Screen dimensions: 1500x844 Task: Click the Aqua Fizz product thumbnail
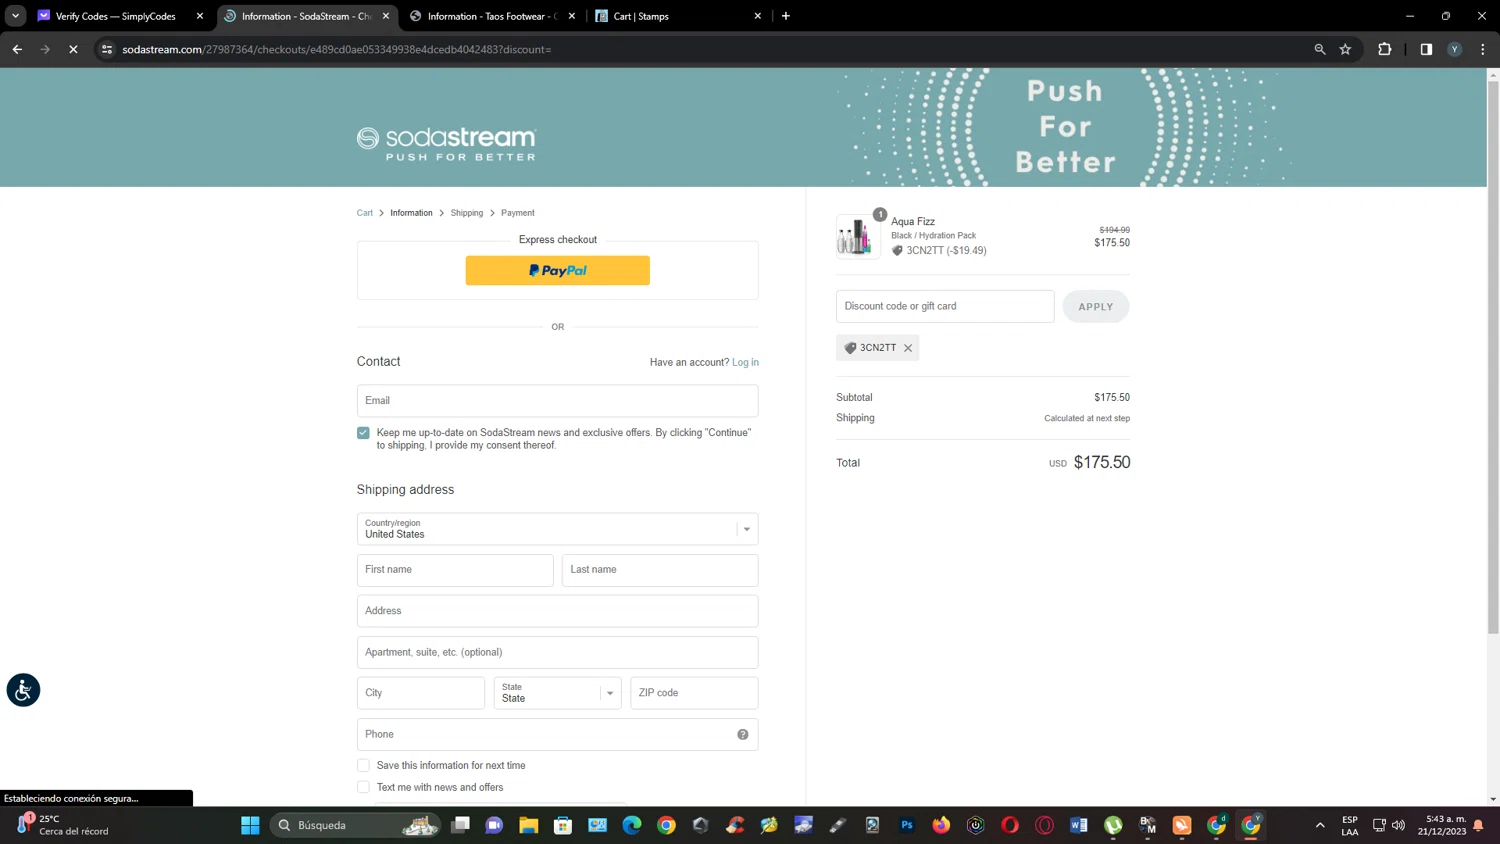tap(857, 237)
